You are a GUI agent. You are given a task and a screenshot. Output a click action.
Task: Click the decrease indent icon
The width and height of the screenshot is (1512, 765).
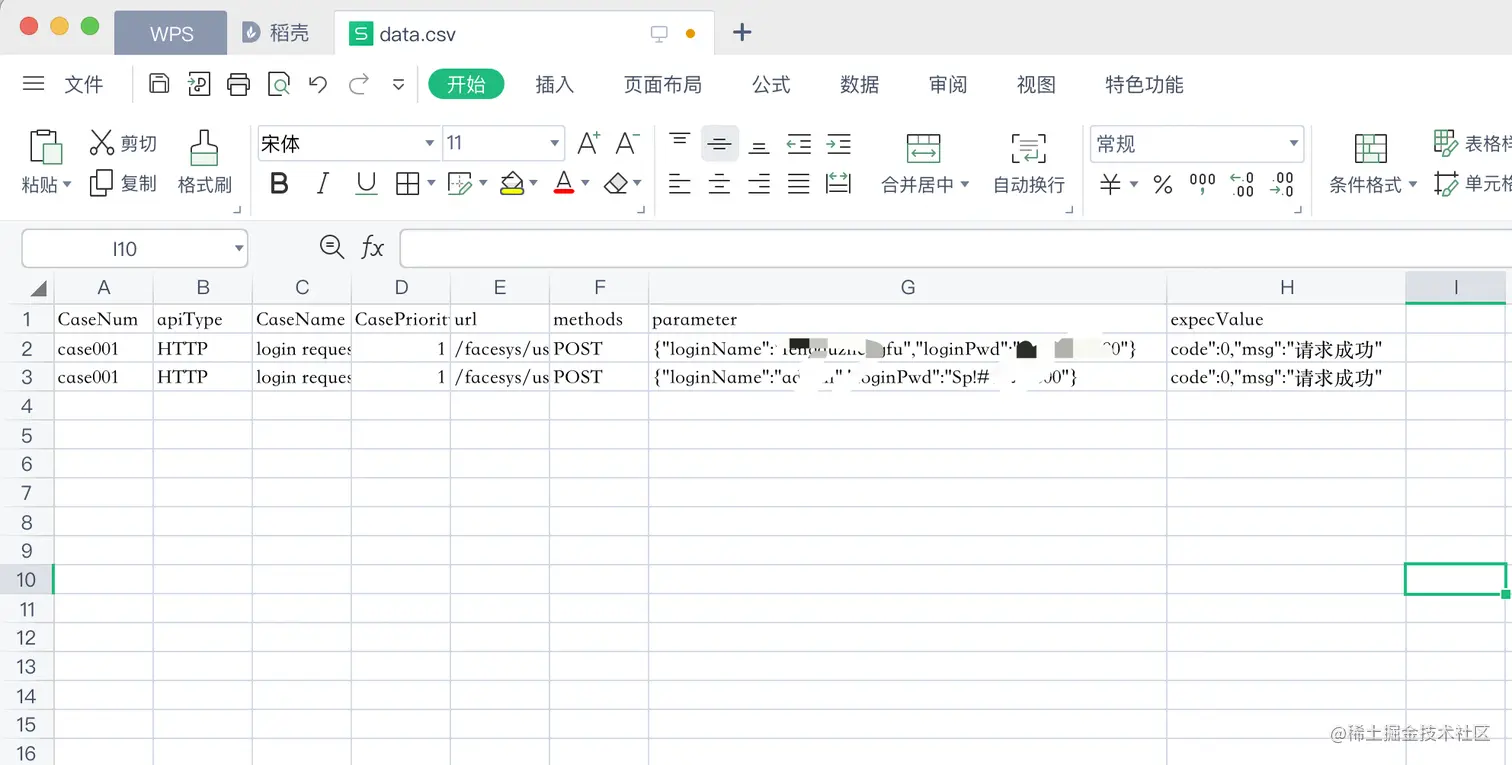[798, 144]
